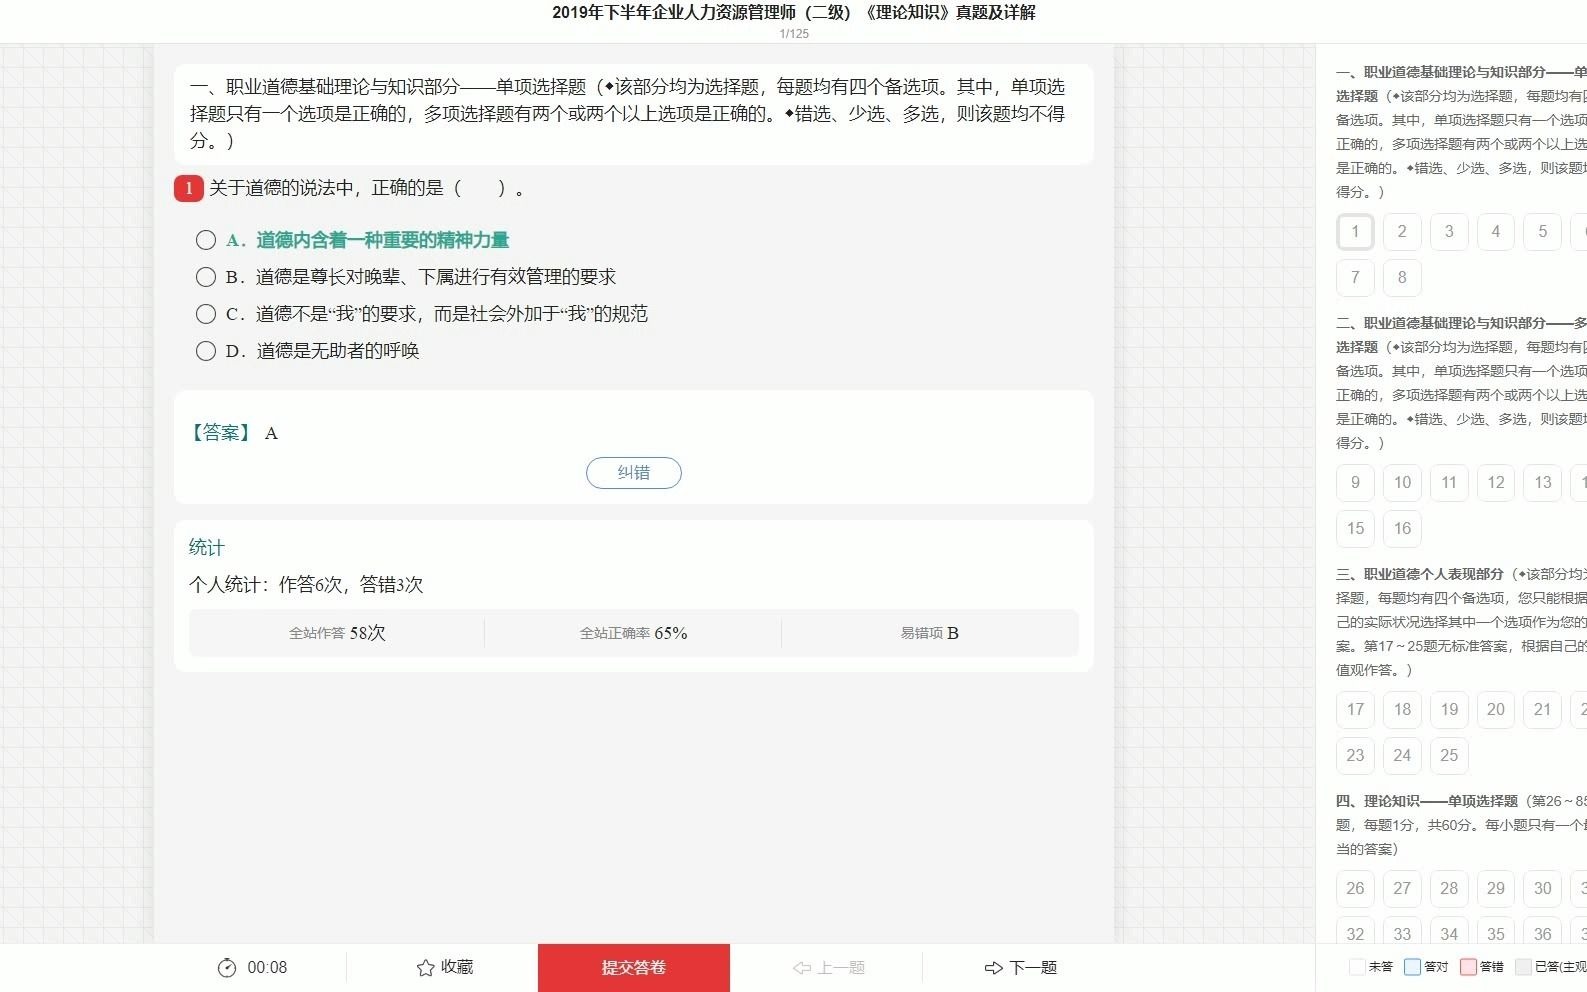Click the 1/125 page counter
This screenshot has width=1587, height=992.
(x=794, y=34)
